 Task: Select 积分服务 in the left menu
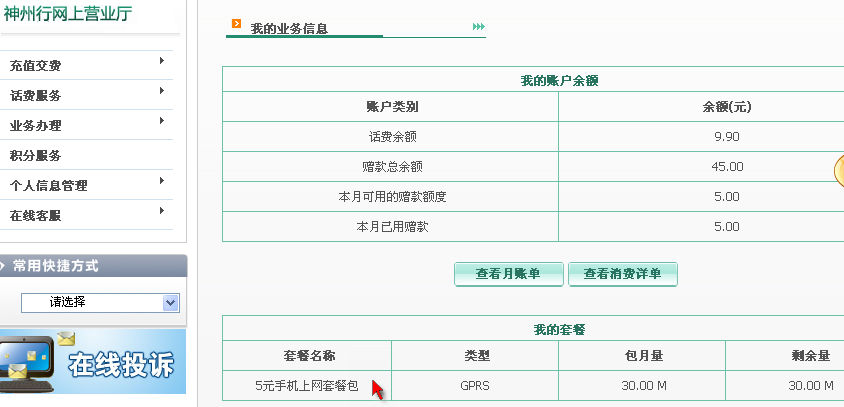(x=36, y=156)
